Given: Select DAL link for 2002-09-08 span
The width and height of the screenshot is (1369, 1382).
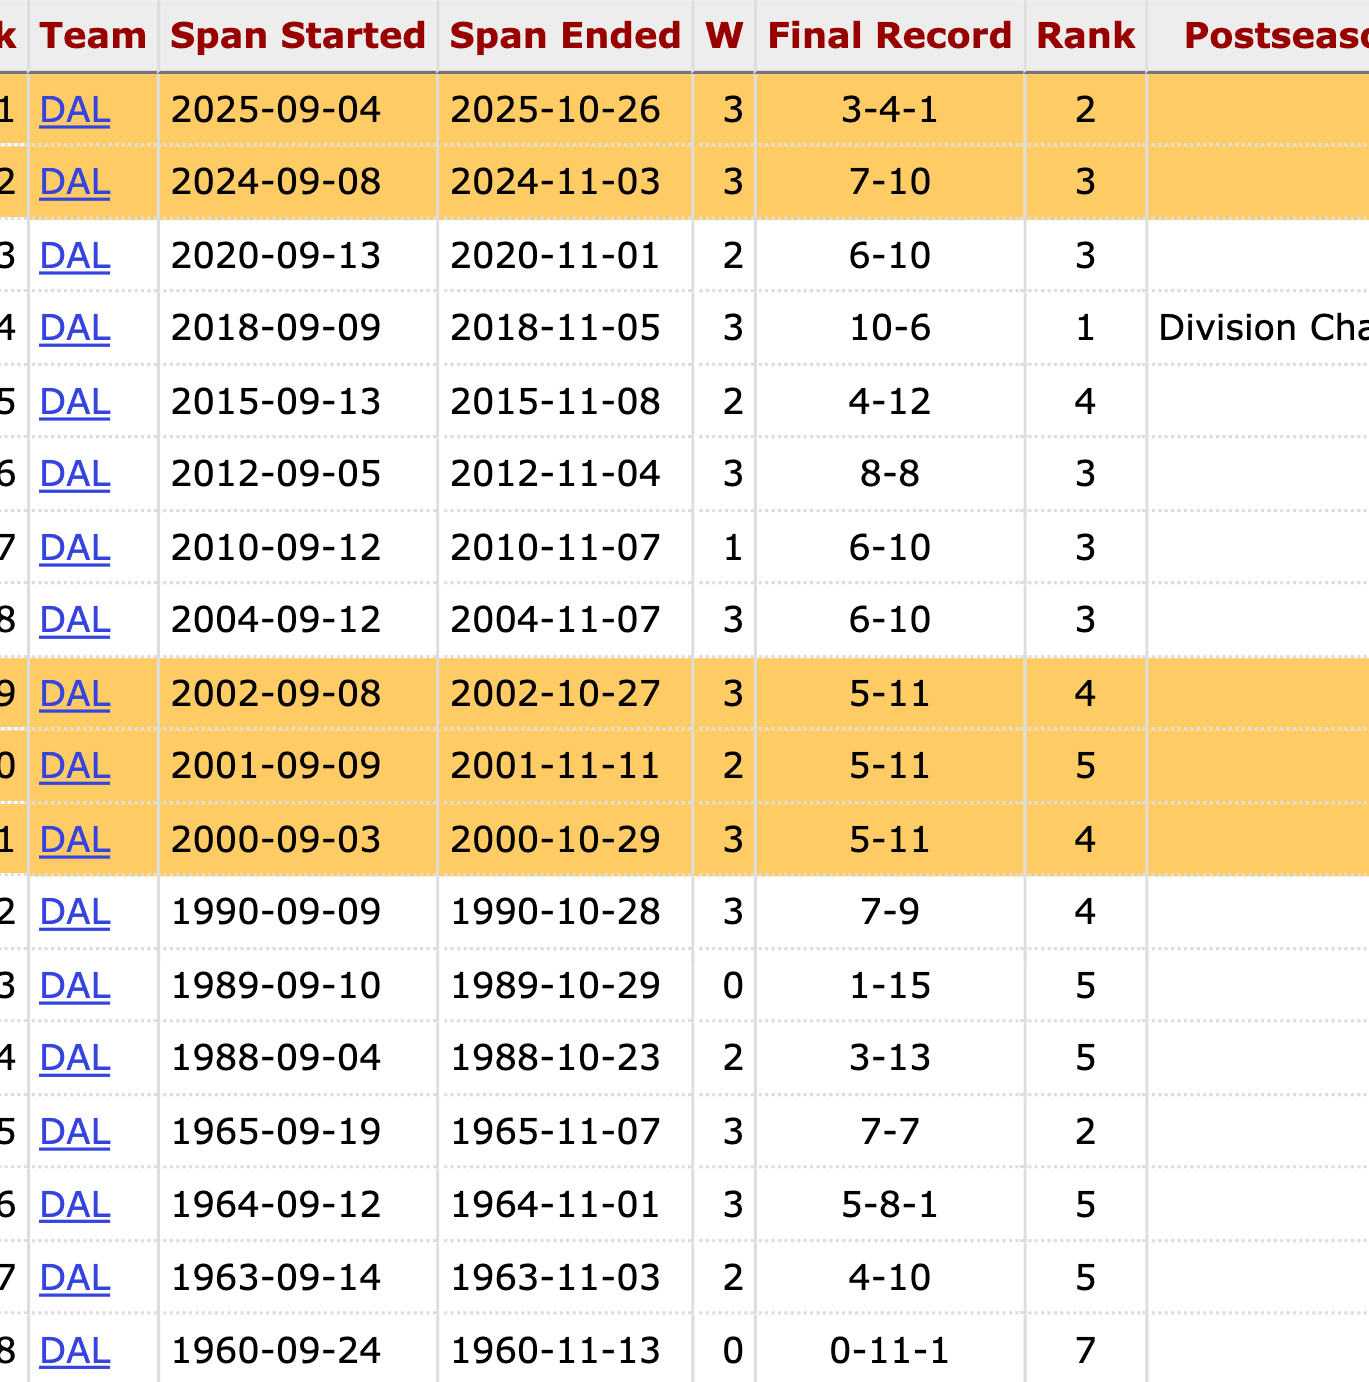Looking at the screenshot, I should point(74,694).
